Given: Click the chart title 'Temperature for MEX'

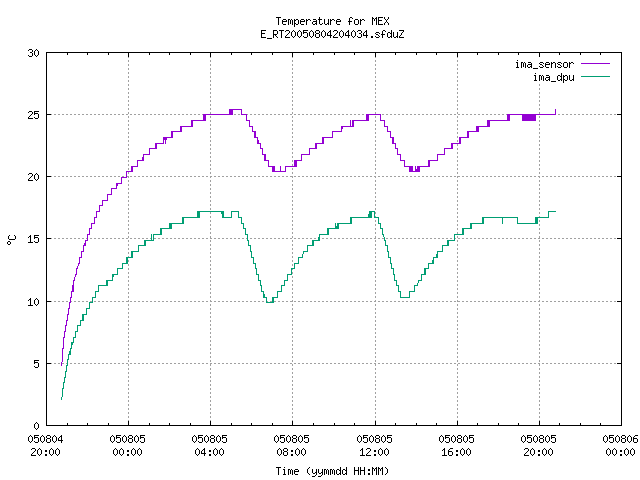Looking at the screenshot, I should (x=332, y=21).
